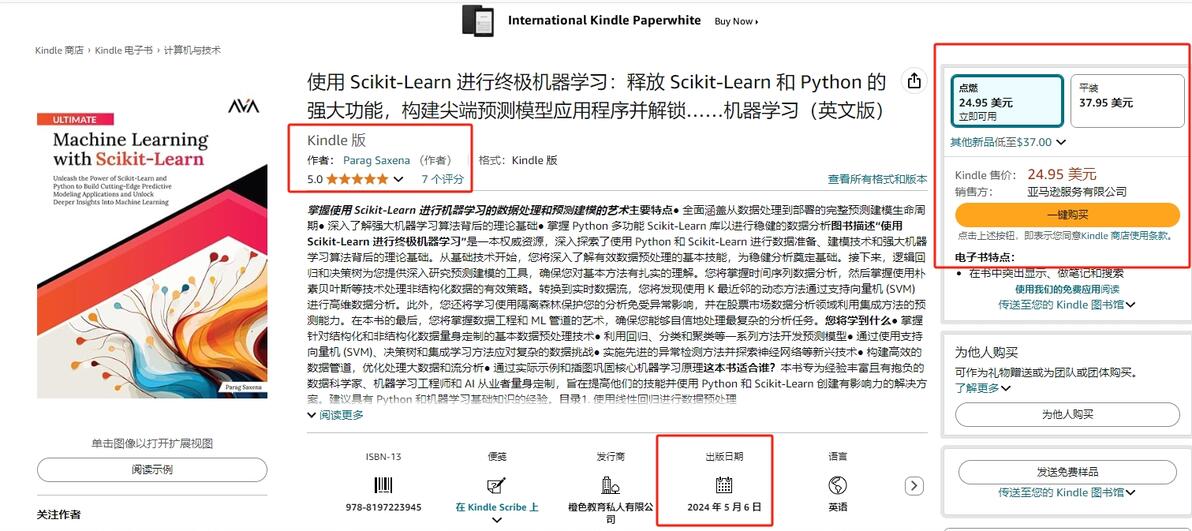Click the next arrow in details carousel
1192x531 pixels.
[x=915, y=485]
